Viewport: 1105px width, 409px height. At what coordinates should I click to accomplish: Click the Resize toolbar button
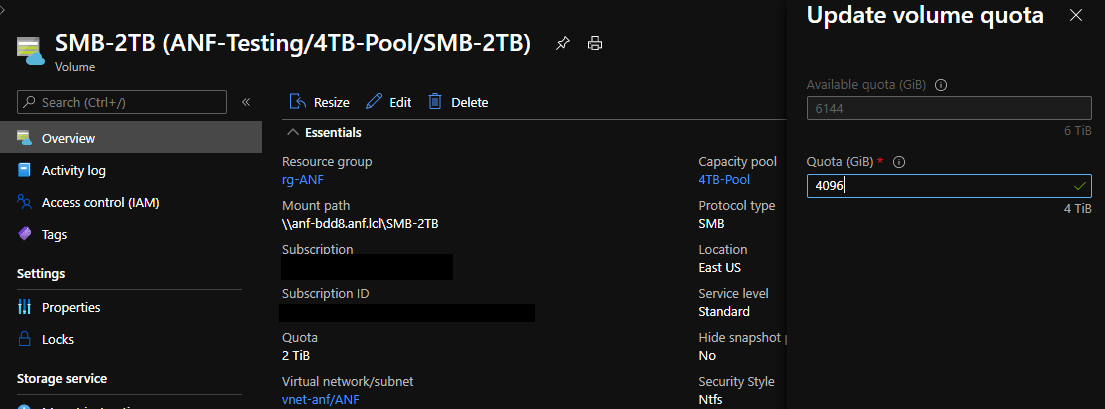(x=319, y=102)
